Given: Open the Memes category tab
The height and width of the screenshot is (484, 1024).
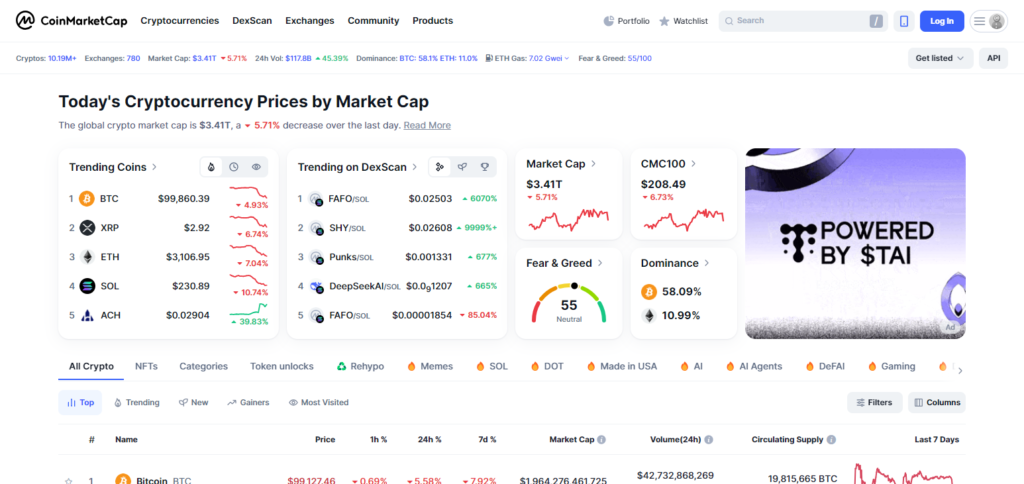Looking at the screenshot, I should pos(430,366).
